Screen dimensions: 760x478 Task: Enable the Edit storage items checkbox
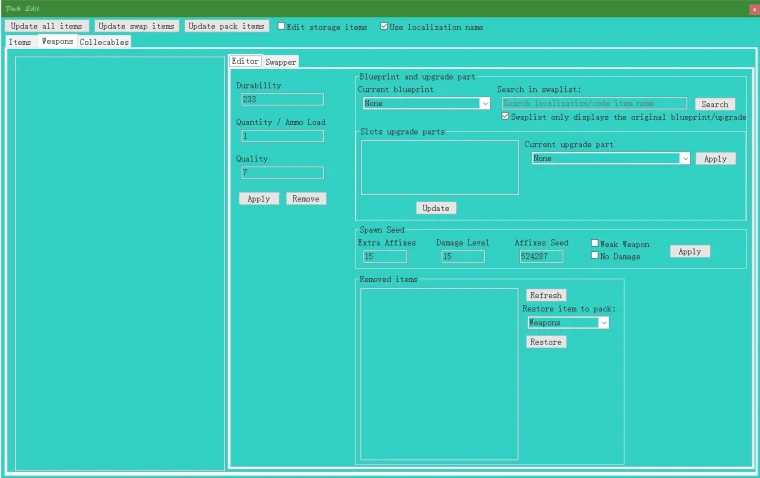tap(282, 27)
